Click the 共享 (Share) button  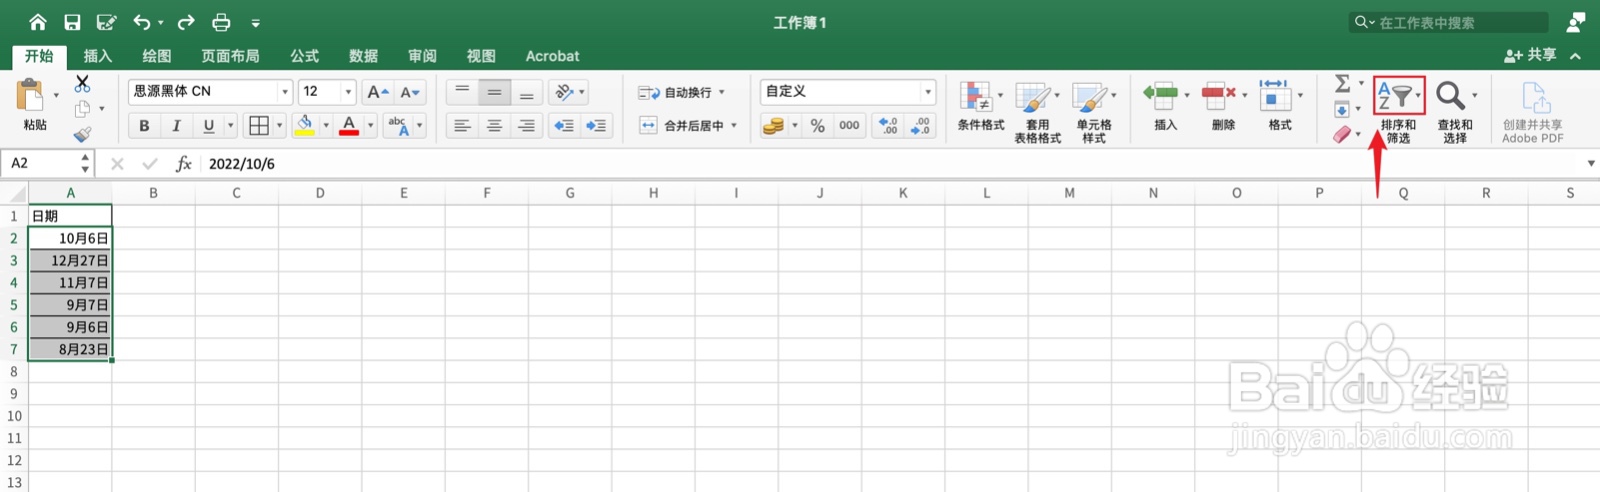click(x=1531, y=56)
